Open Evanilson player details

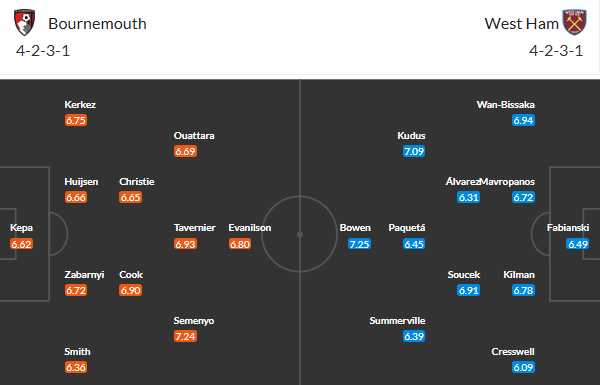(249, 228)
